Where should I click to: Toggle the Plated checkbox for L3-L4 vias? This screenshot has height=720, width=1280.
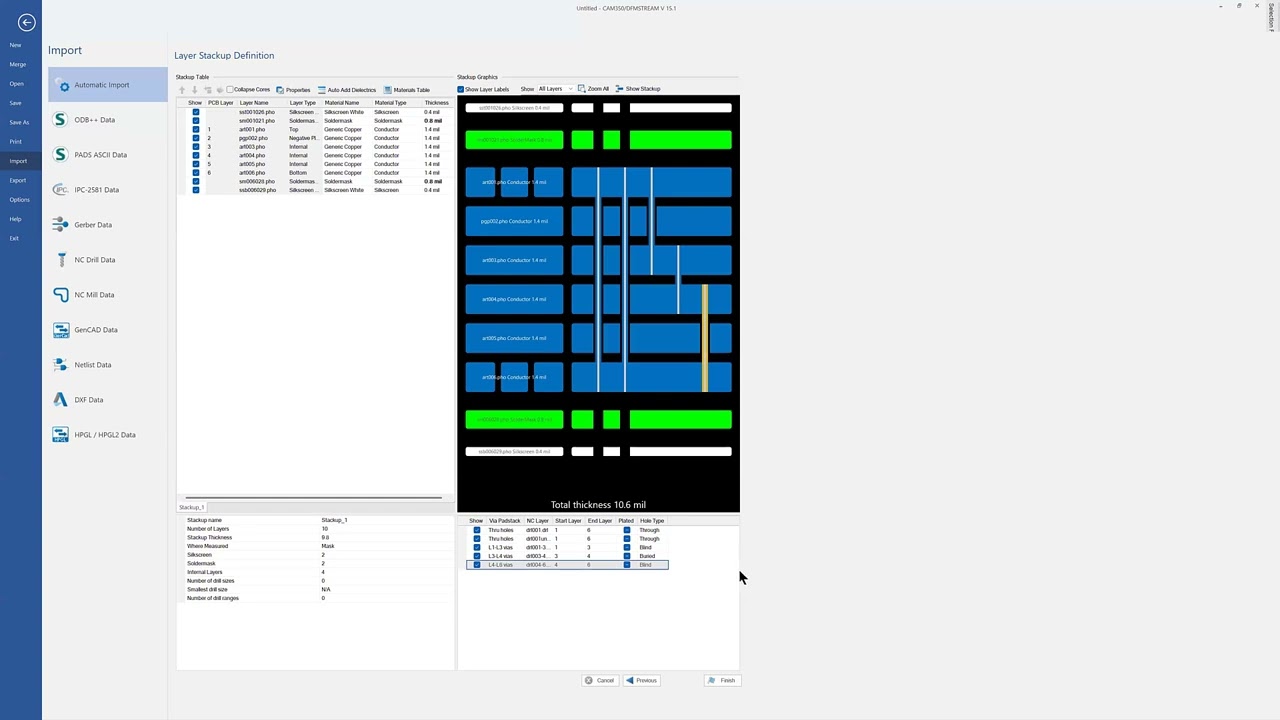626,556
